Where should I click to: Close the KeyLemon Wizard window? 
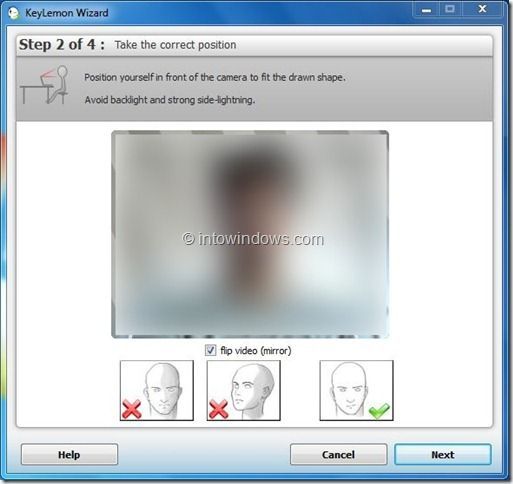(x=482, y=9)
